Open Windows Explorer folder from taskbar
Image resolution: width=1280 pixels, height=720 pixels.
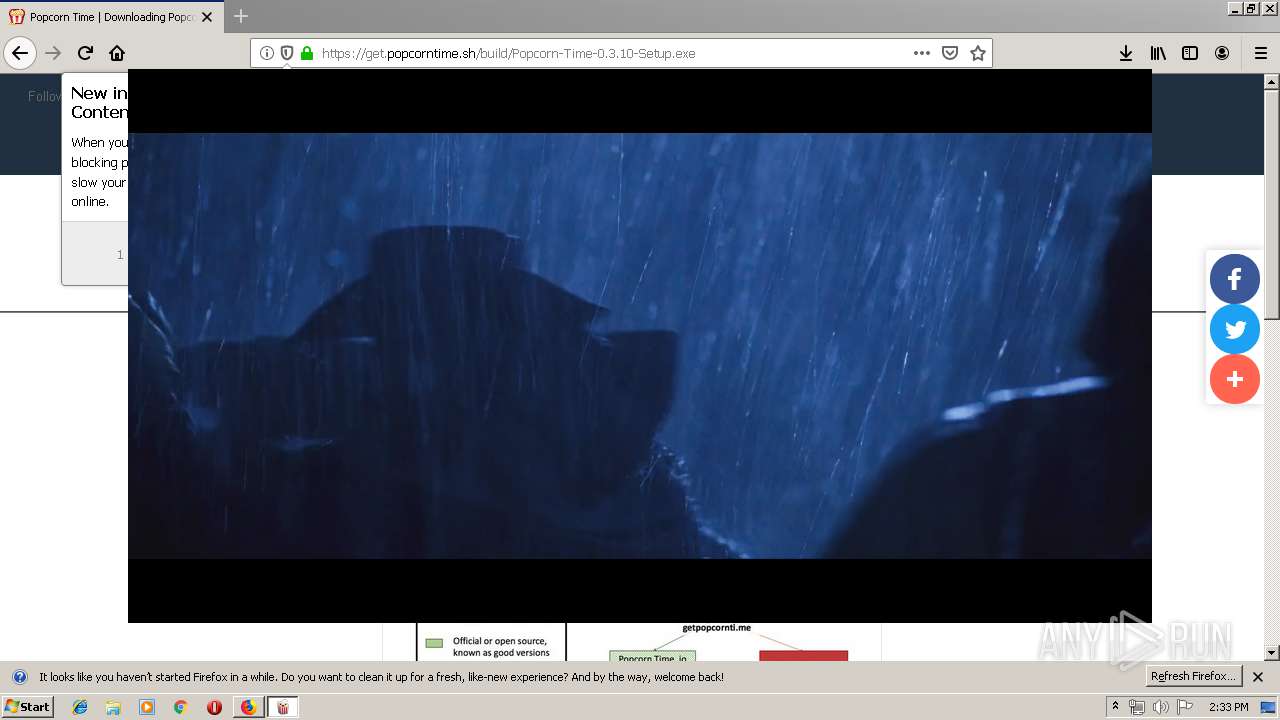(113, 707)
